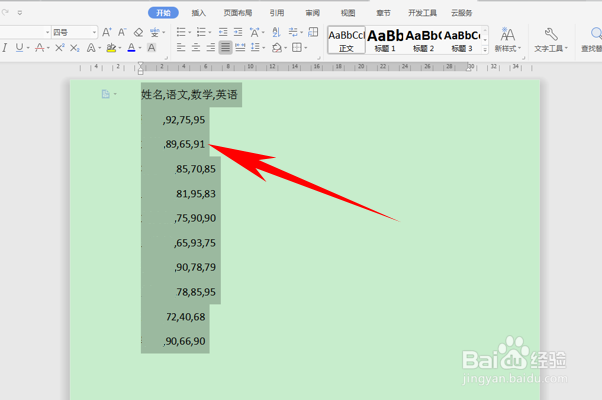The height and width of the screenshot is (400, 602).
Task: Apply text effects outline A icon
Action: coord(91,48)
